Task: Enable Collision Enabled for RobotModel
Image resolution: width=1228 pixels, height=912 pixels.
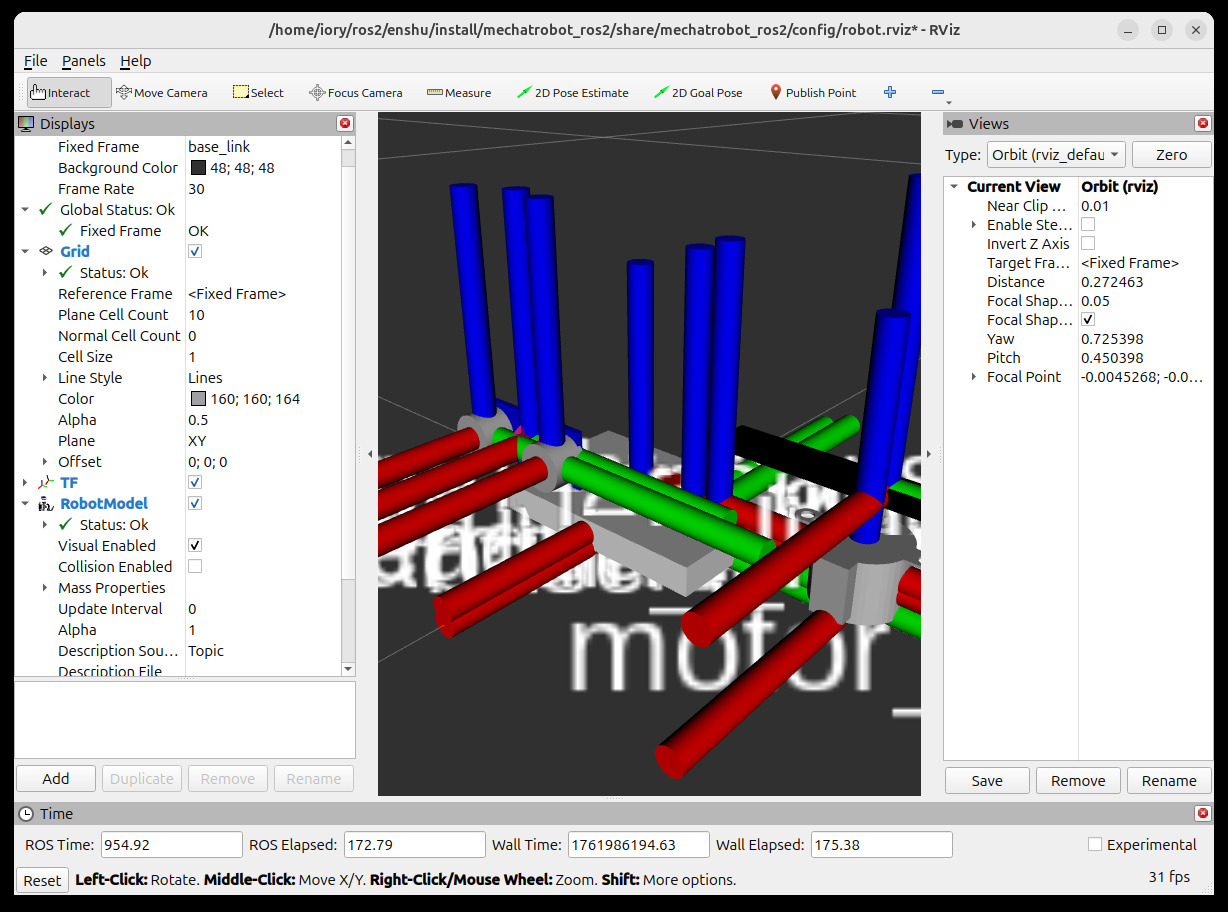Action: tap(194, 566)
